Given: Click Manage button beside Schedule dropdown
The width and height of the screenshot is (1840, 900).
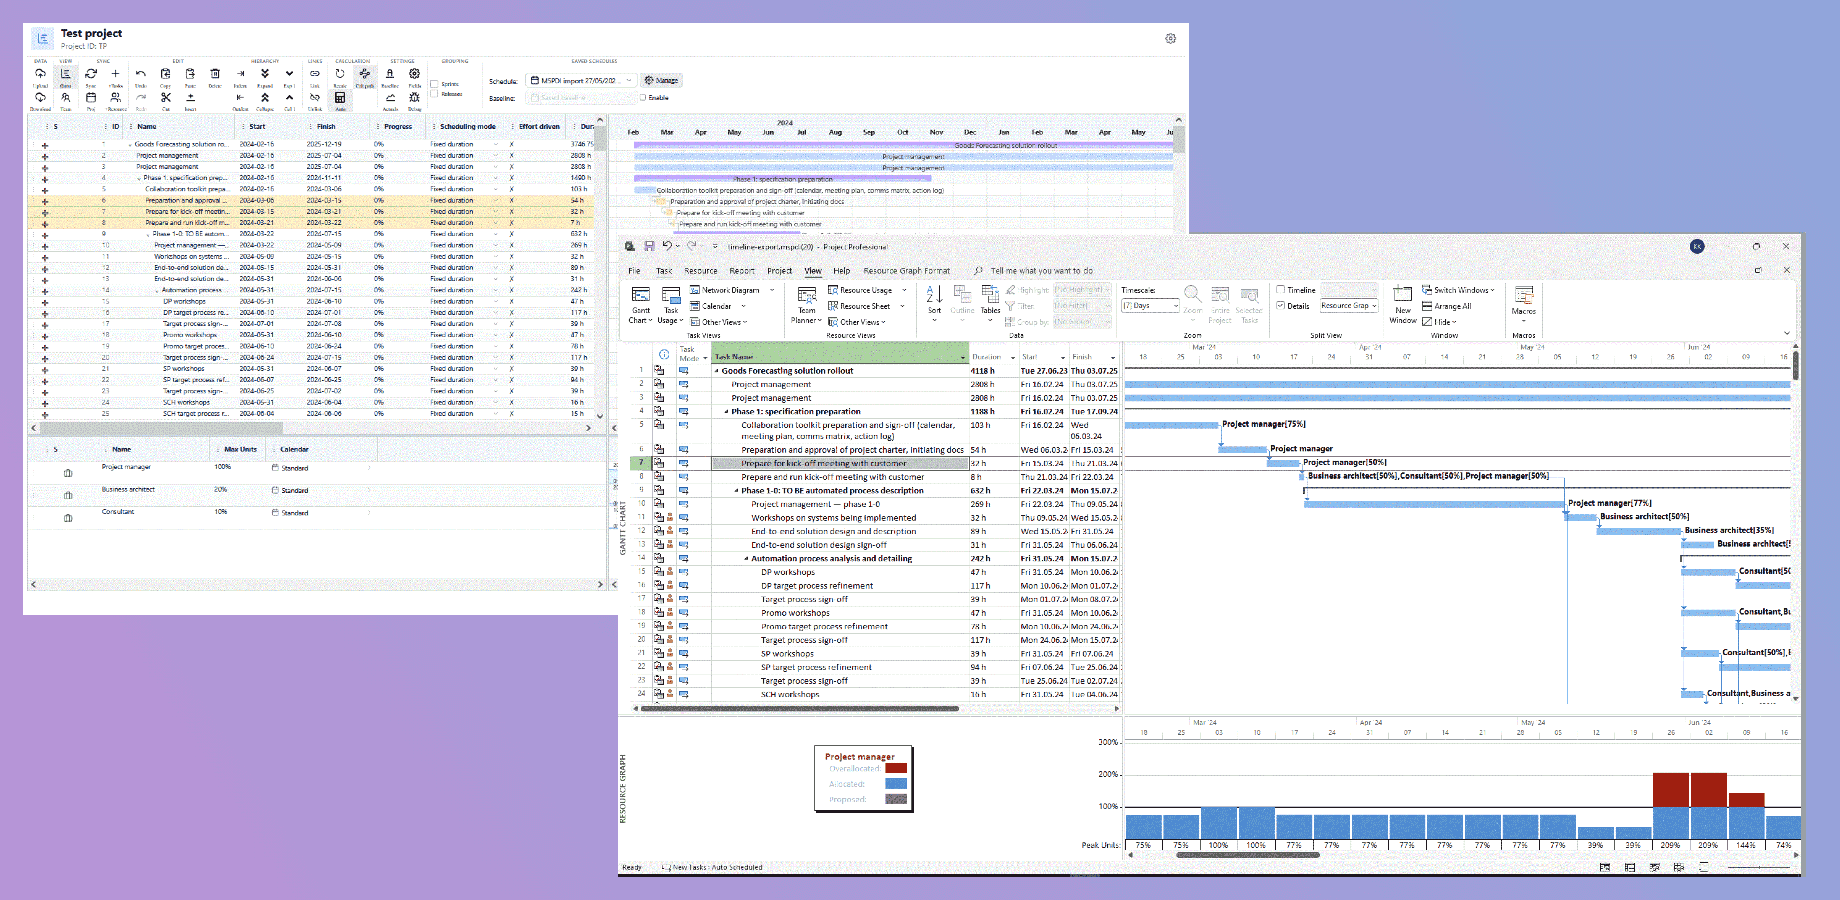Looking at the screenshot, I should click(662, 80).
